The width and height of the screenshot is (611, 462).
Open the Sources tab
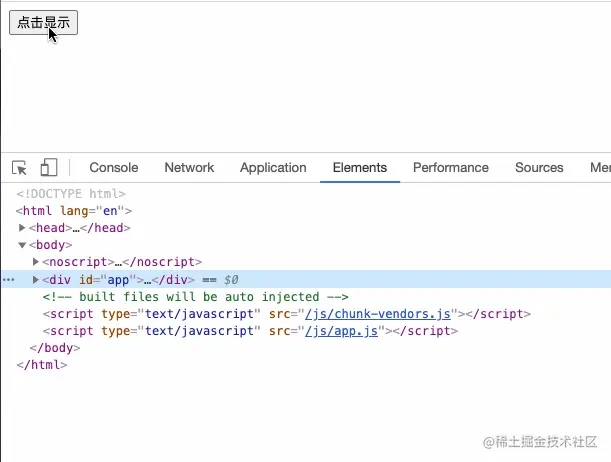[539, 168]
